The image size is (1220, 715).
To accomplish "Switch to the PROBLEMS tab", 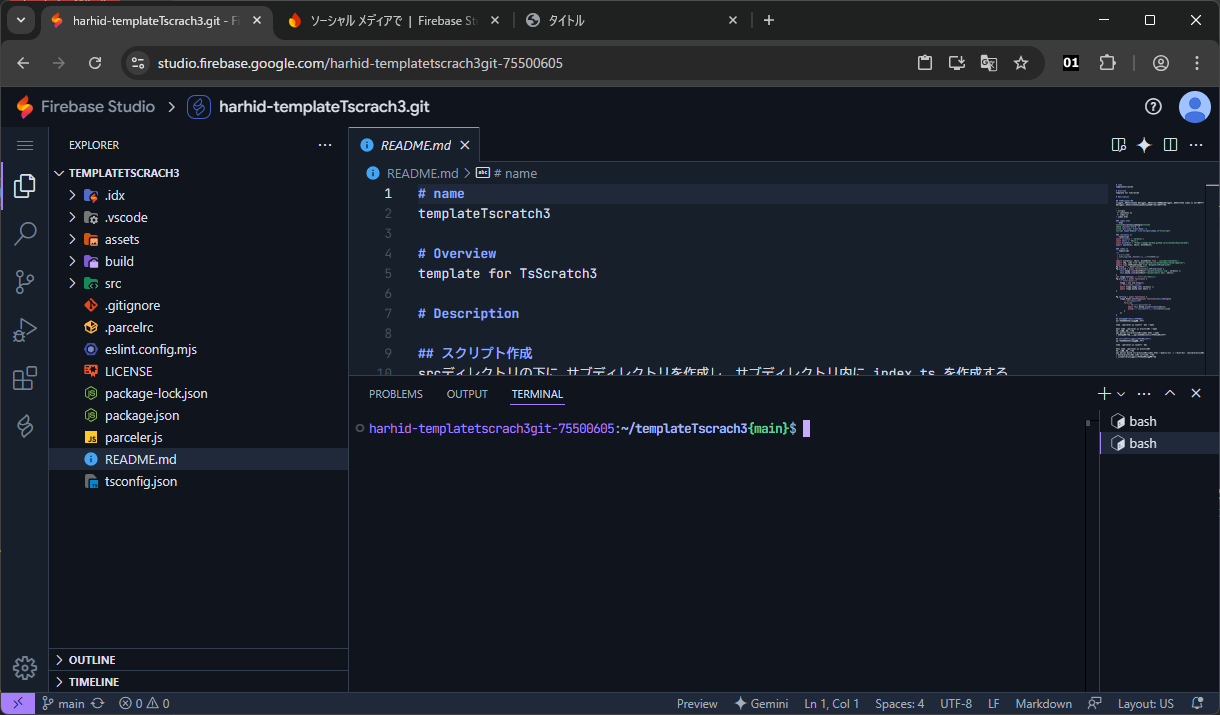I will point(395,394).
